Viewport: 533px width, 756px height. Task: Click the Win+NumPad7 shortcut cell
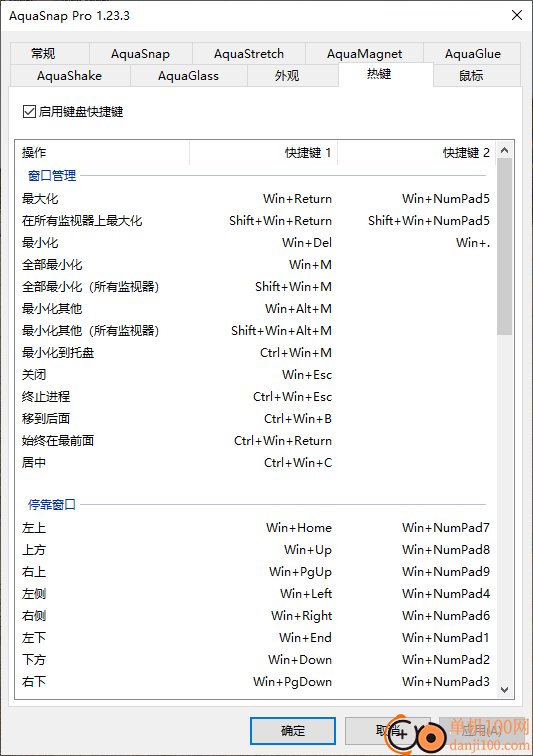coord(446,528)
